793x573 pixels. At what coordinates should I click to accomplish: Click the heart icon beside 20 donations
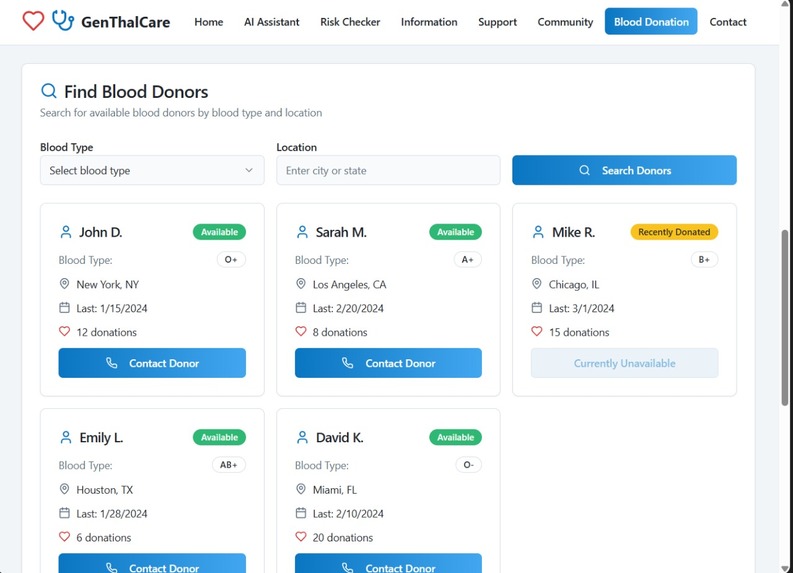tap(301, 537)
